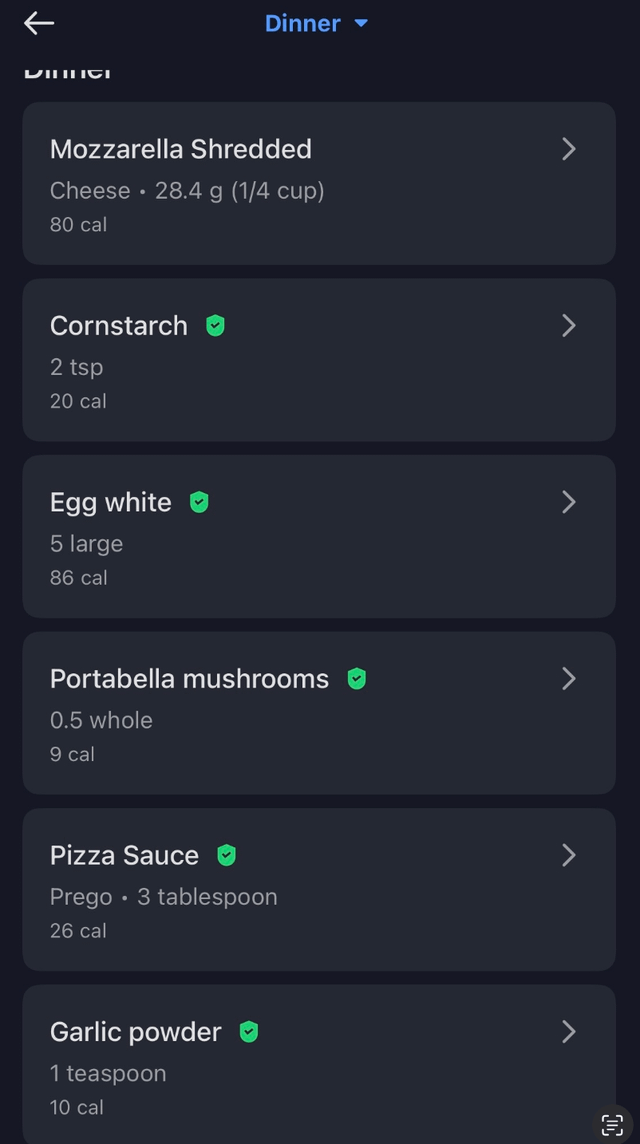The width and height of the screenshot is (640, 1144).
Task: Tap the barcode scan icon
Action: (612, 1123)
